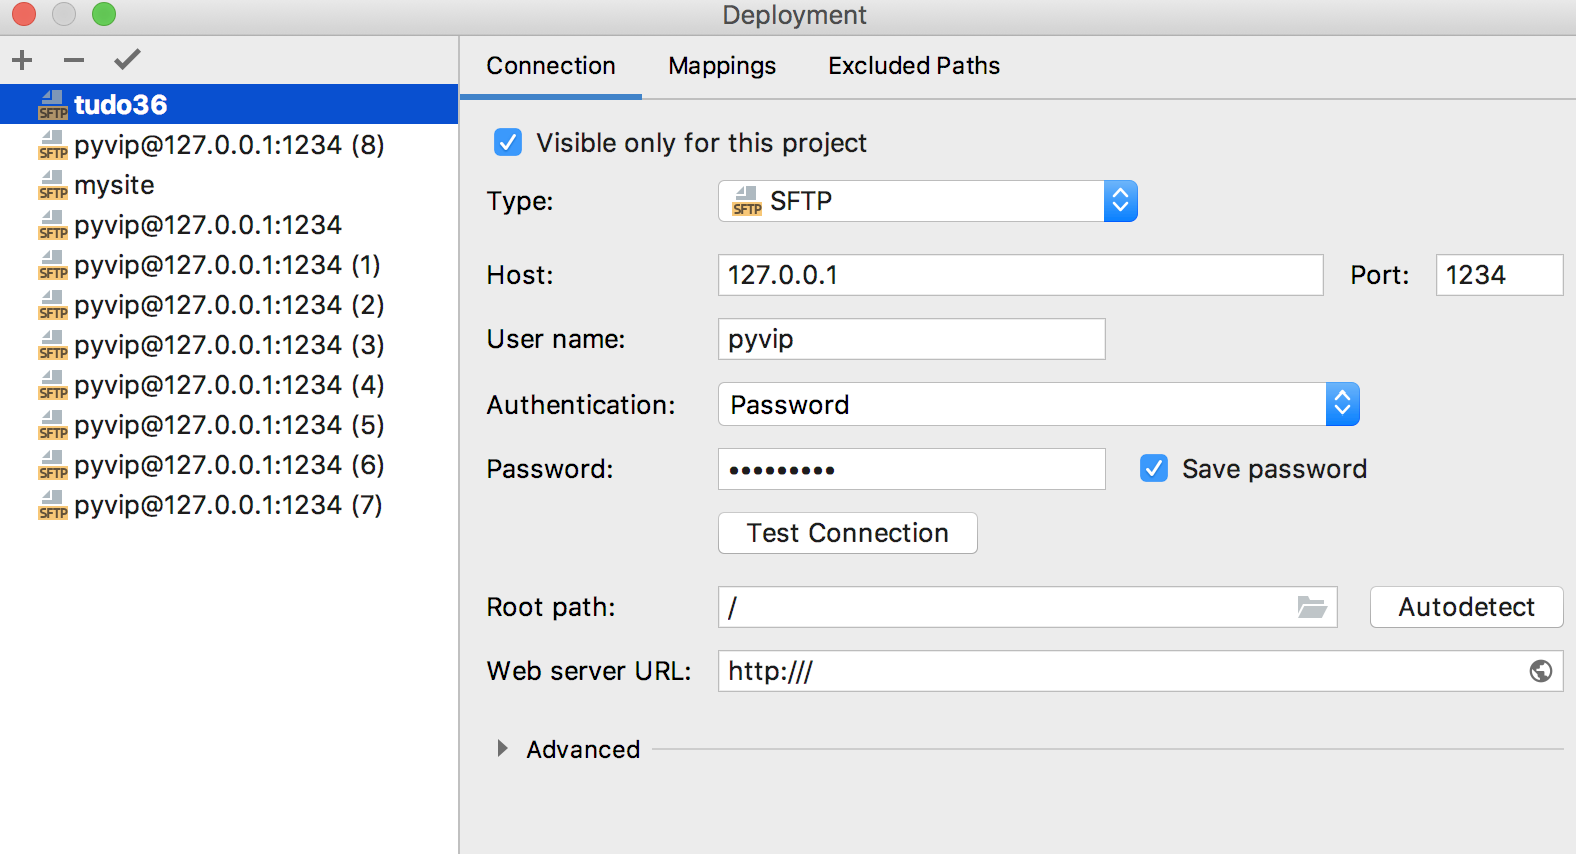Toggle Visible only for this project checkbox
This screenshot has width=1576, height=854.
tap(508, 142)
